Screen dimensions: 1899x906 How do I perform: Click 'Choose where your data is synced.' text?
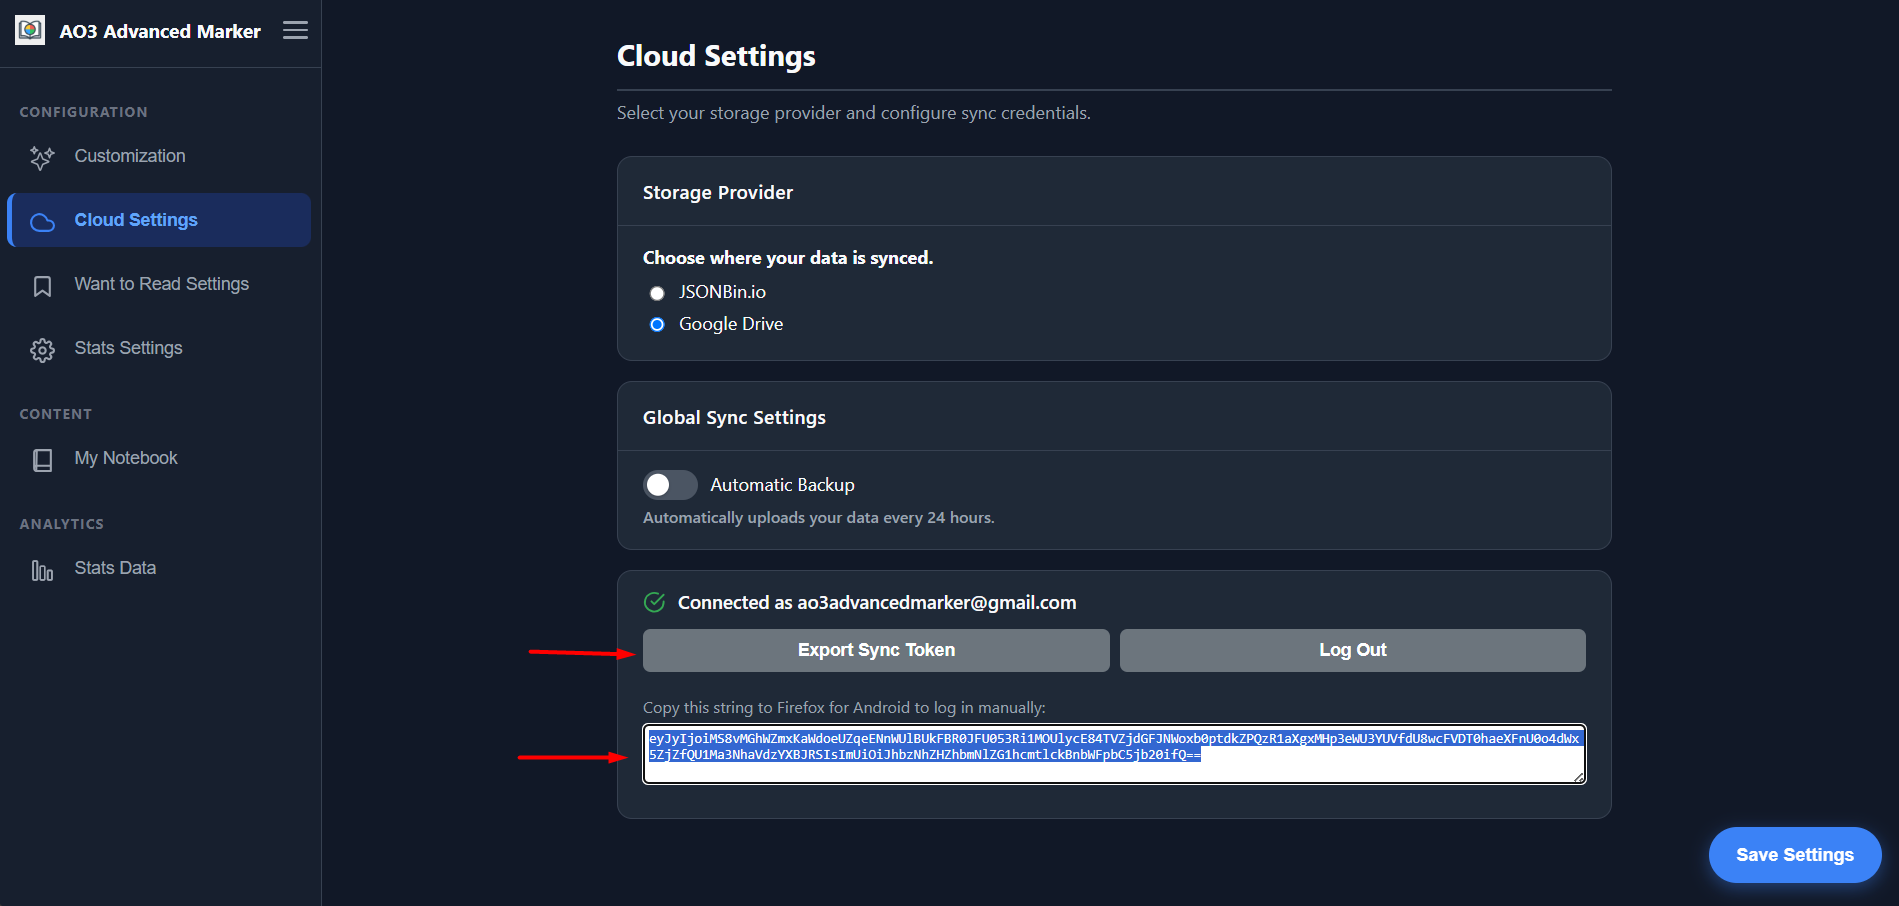click(x=788, y=258)
